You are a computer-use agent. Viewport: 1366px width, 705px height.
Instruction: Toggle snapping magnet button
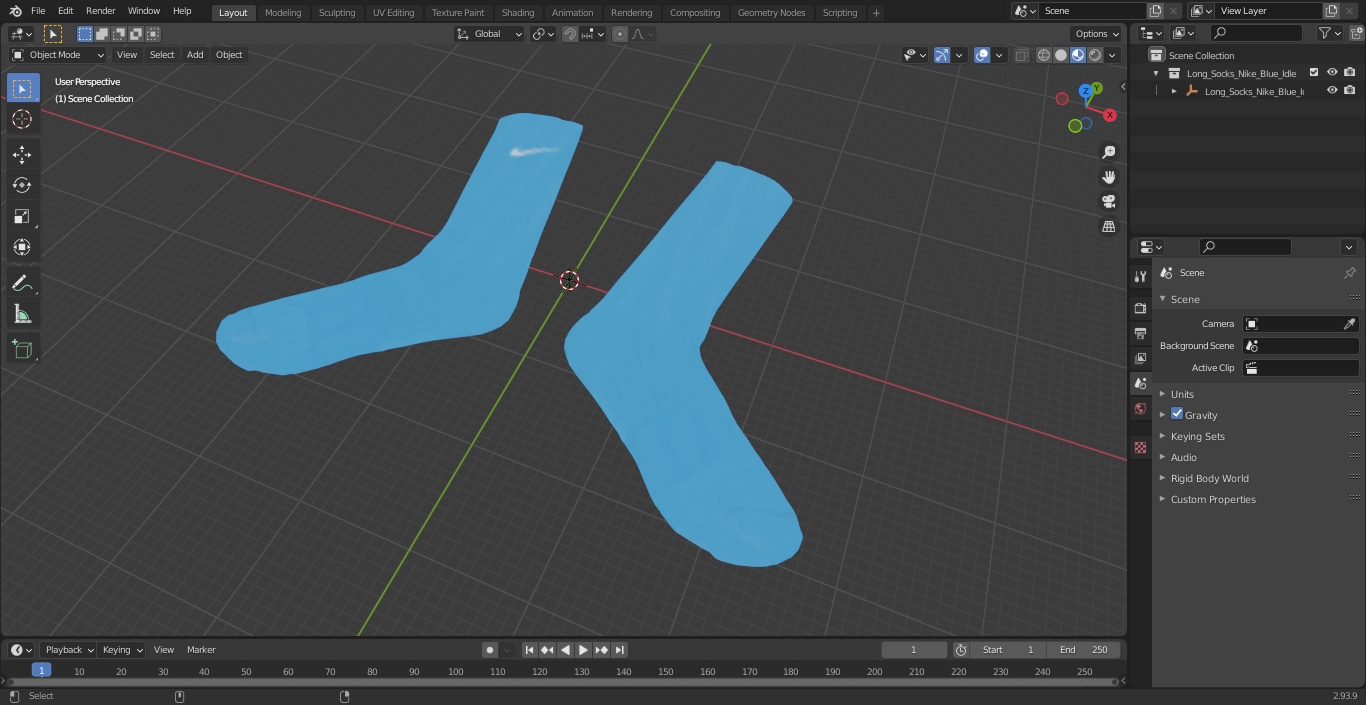click(x=569, y=34)
